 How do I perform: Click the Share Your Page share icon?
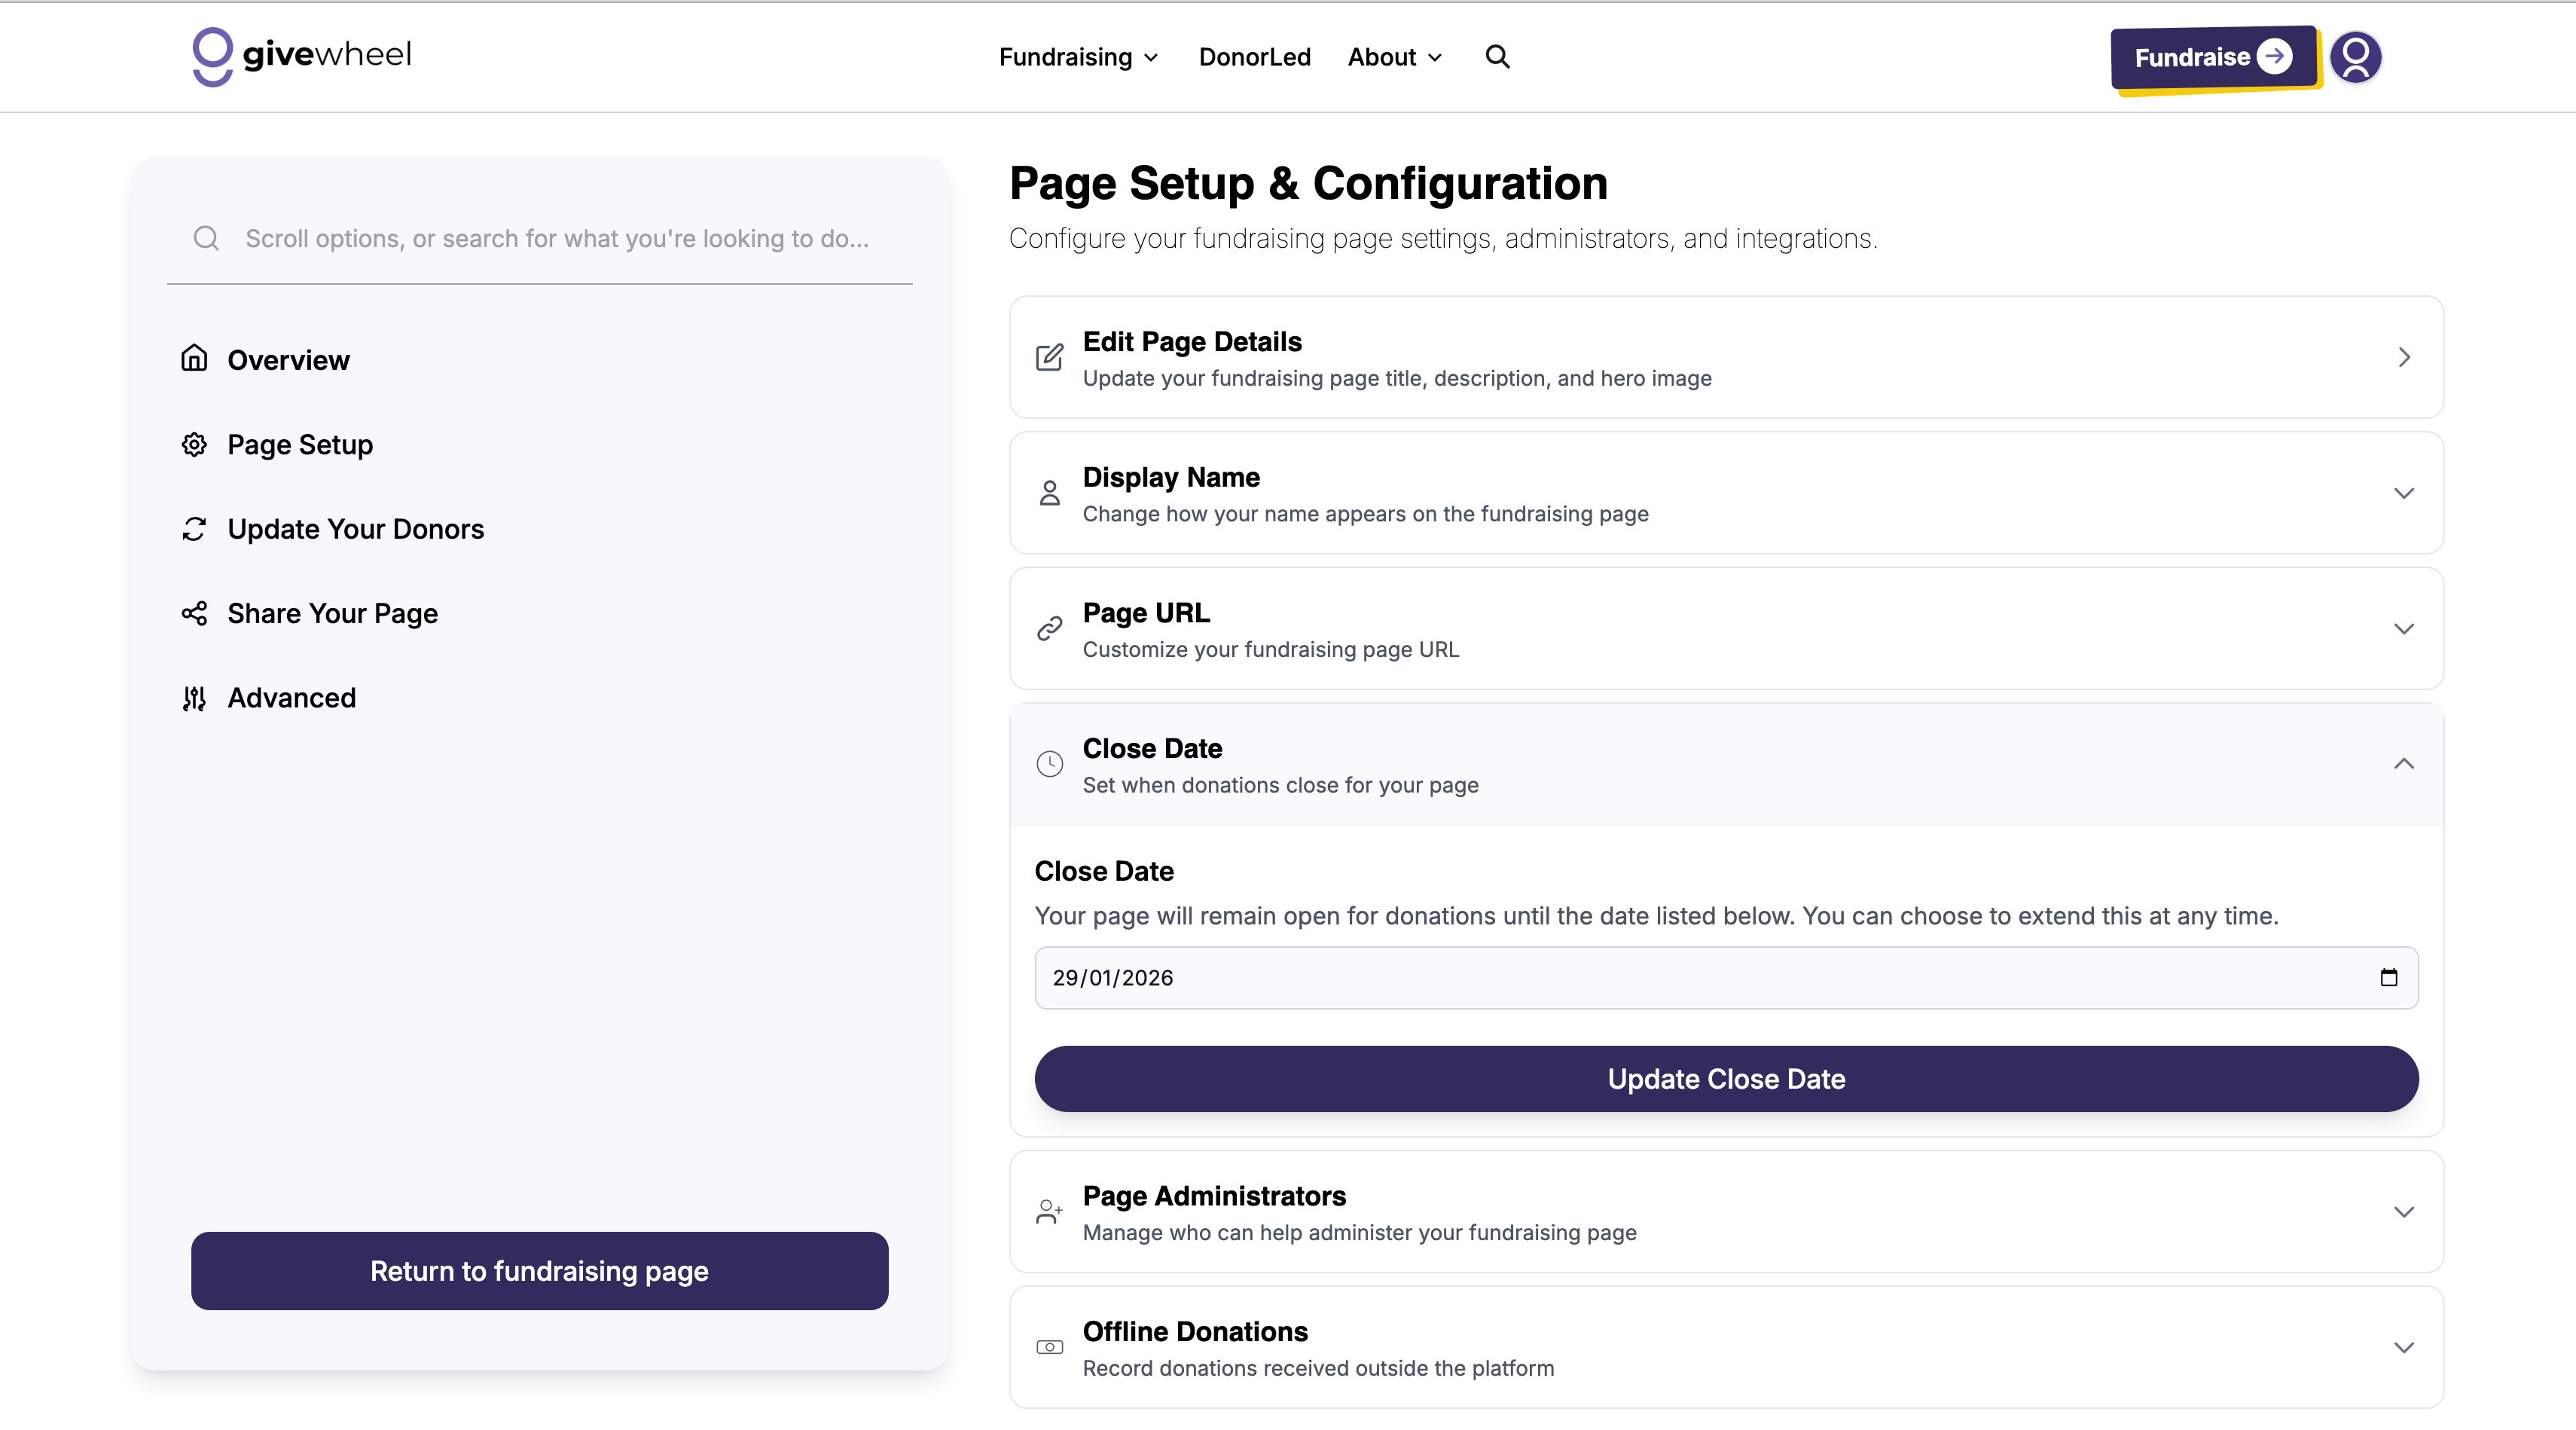point(194,613)
